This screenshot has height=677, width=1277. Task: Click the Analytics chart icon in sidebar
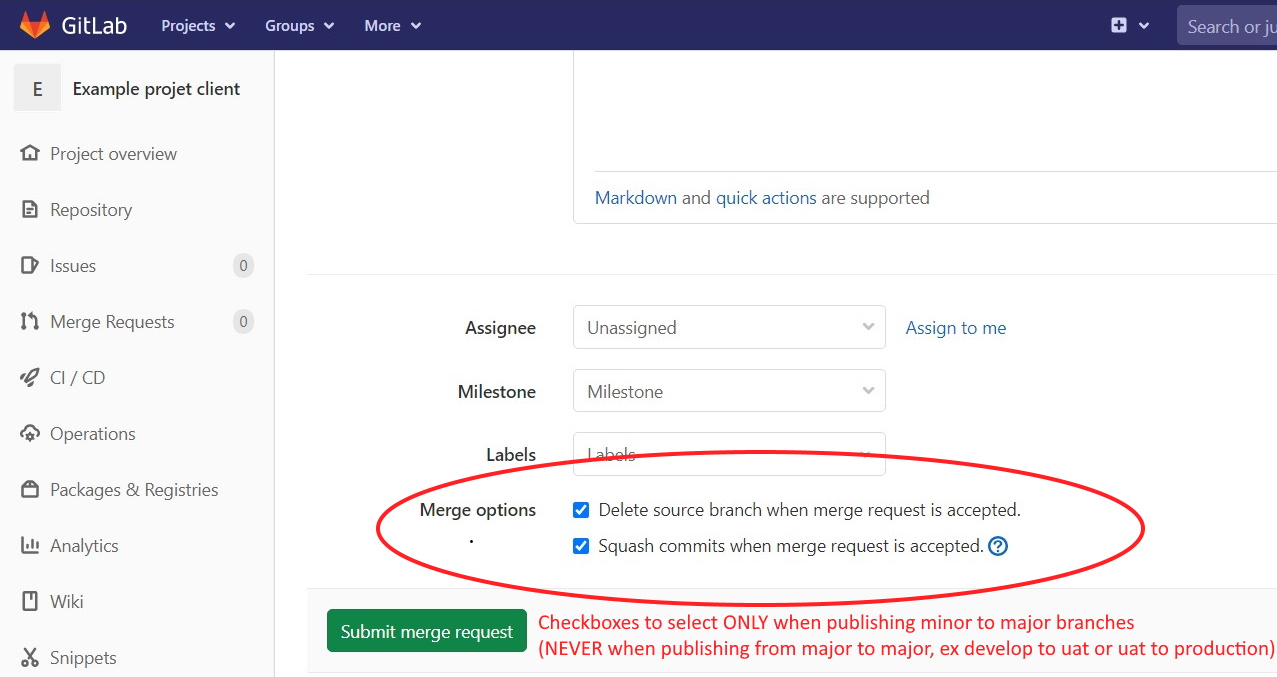pyautogui.click(x=30, y=545)
